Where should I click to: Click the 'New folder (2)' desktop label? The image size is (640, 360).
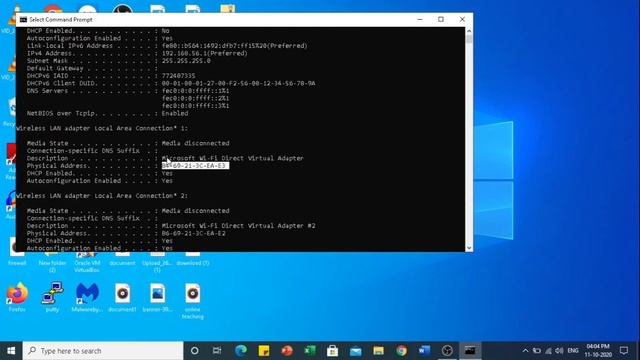52,267
